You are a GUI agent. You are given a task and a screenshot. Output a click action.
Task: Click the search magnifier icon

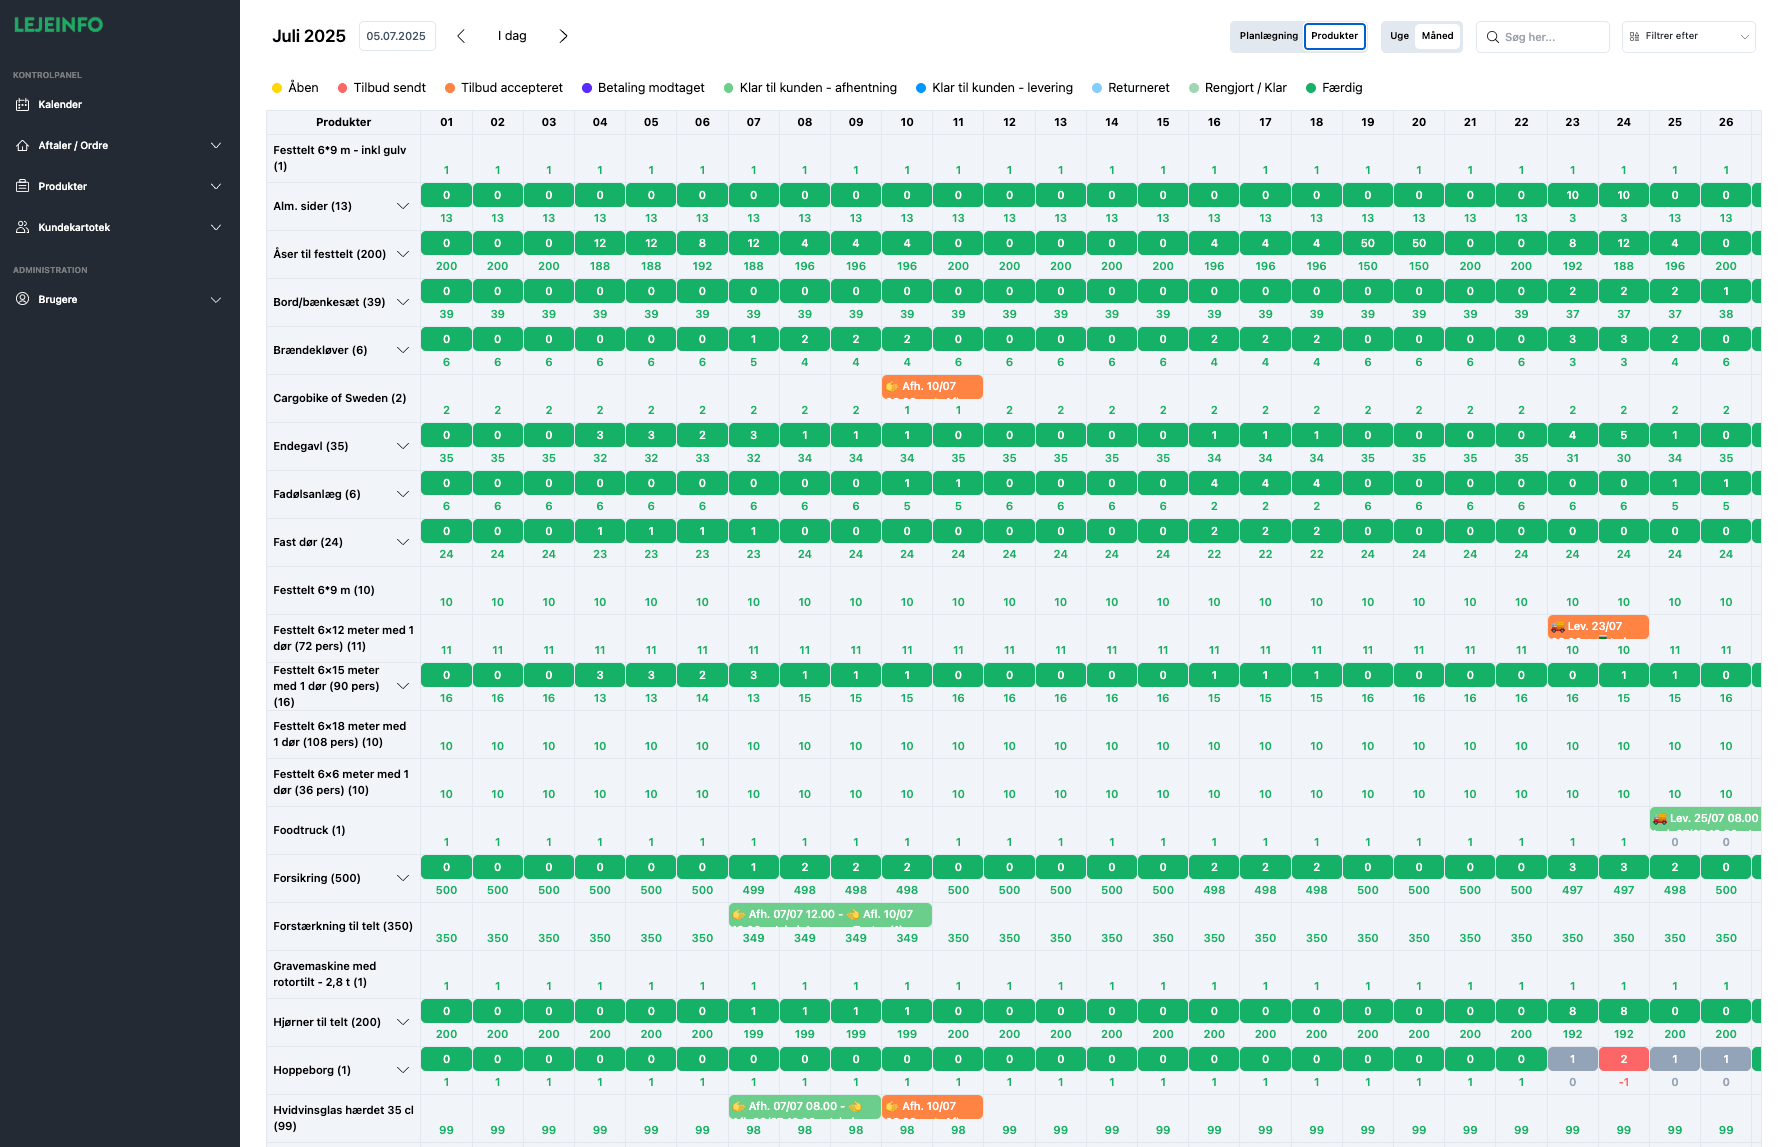point(1493,37)
